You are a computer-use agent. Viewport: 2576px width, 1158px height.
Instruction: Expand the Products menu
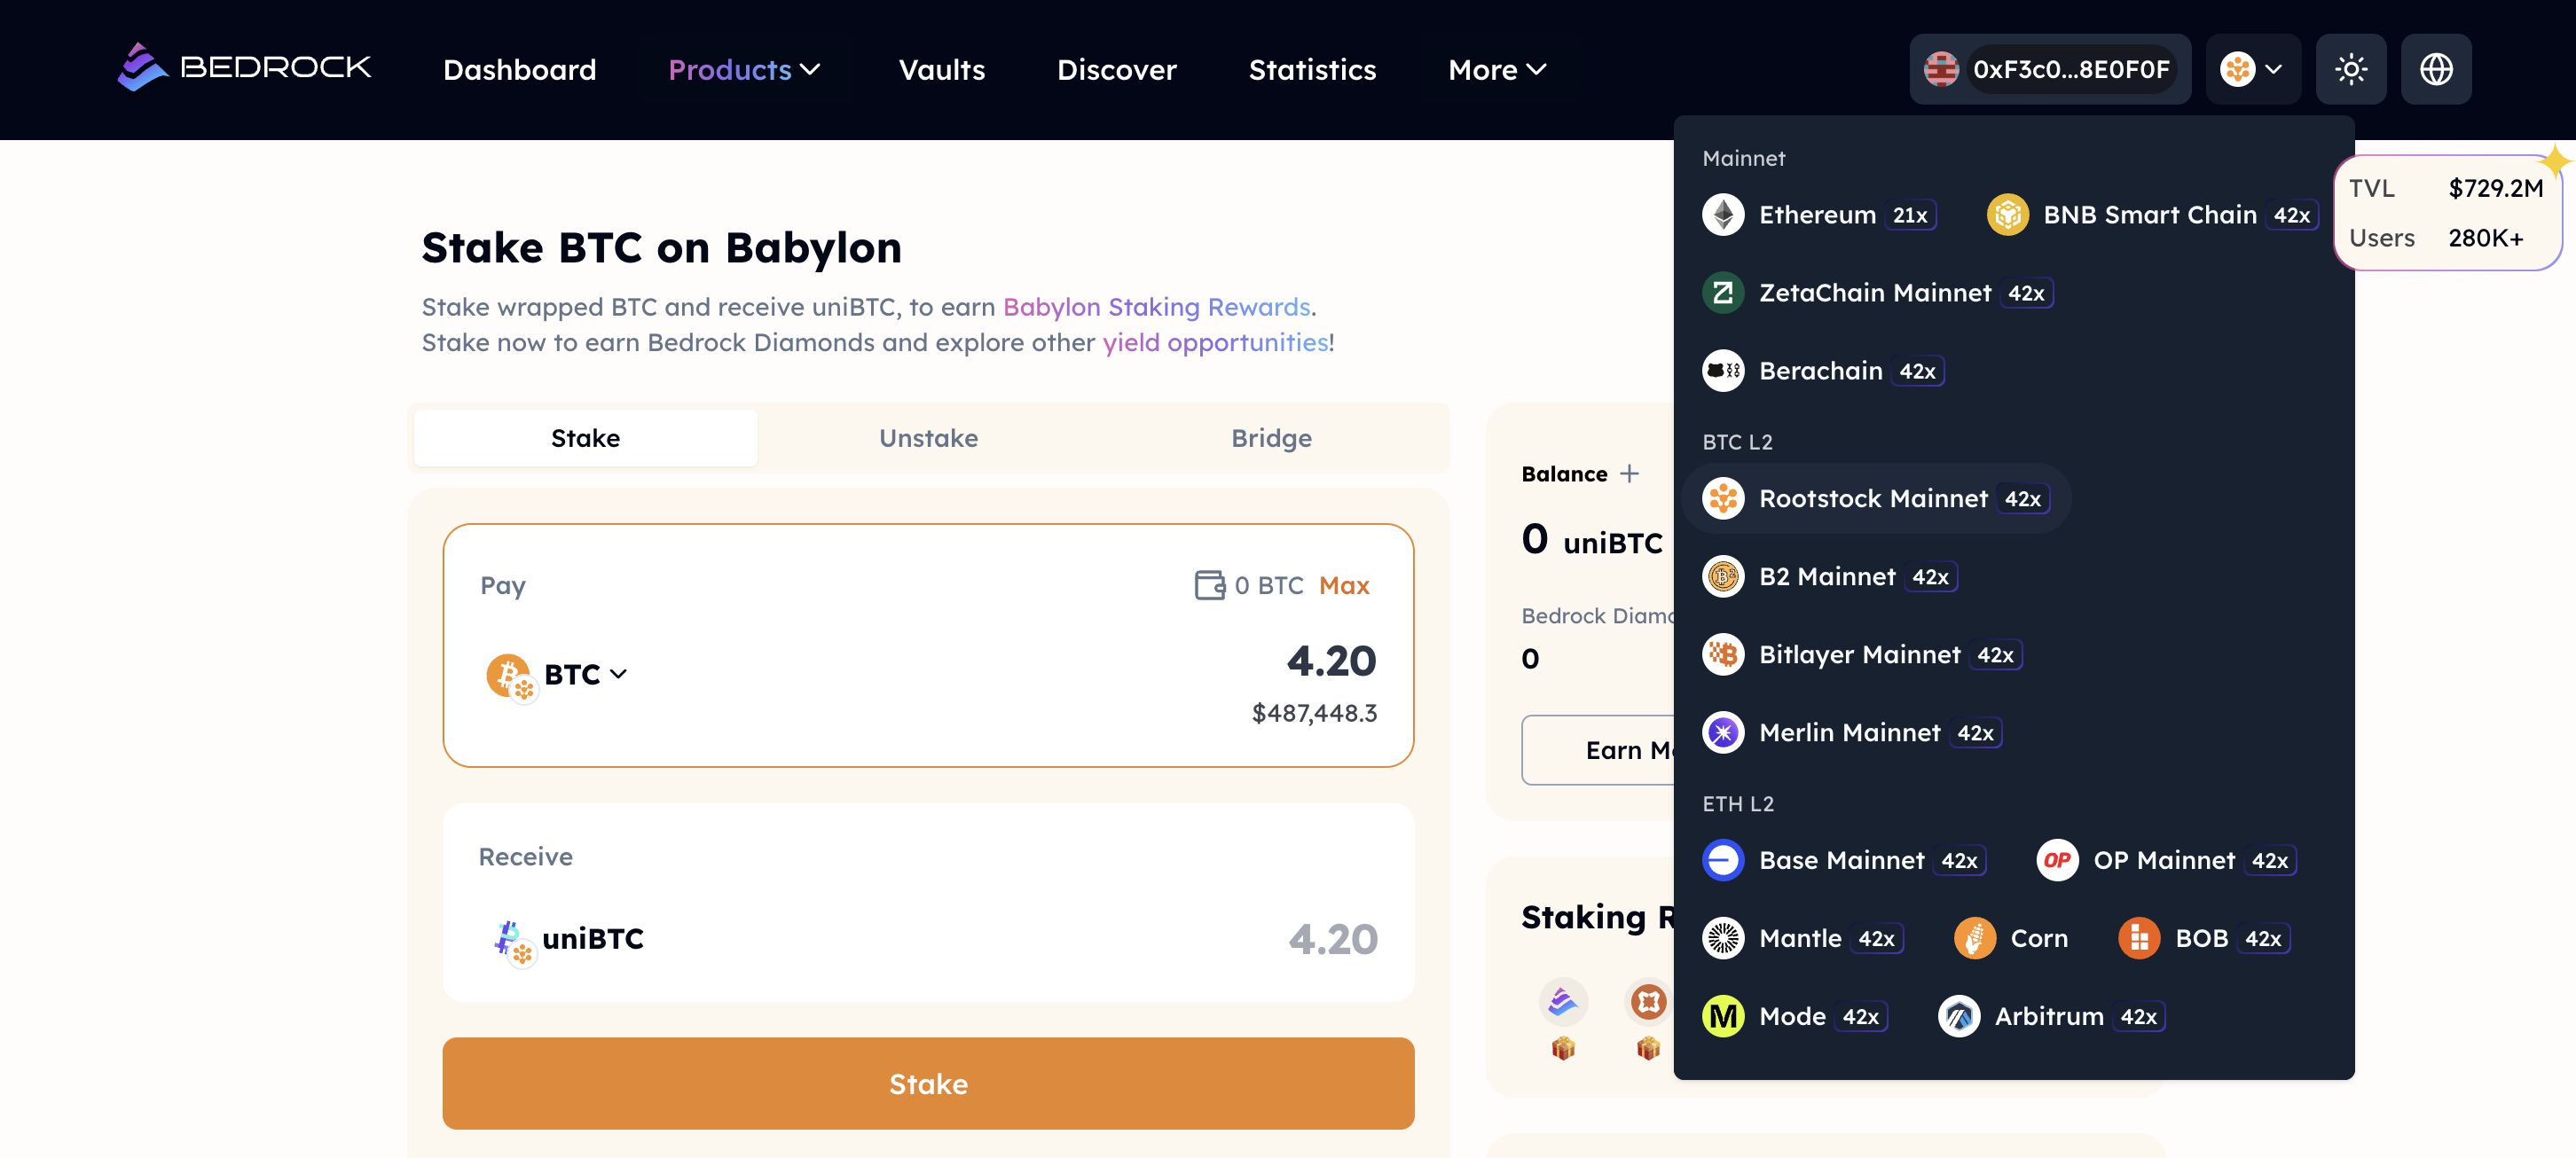click(744, 69)
